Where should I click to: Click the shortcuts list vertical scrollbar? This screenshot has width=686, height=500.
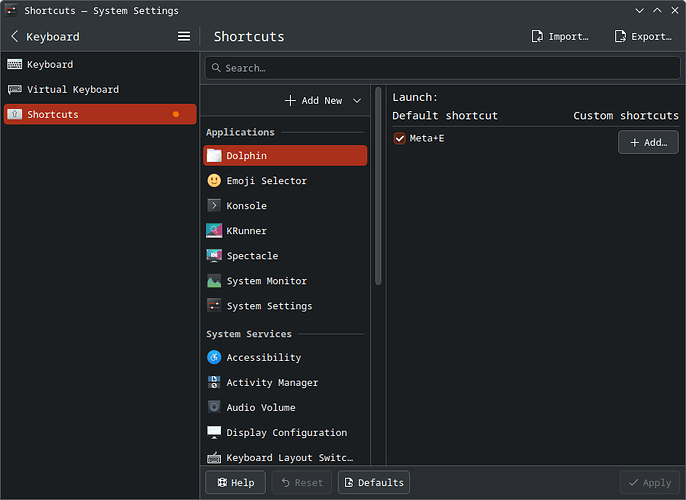pyautogui.click(x=378, y=186)
